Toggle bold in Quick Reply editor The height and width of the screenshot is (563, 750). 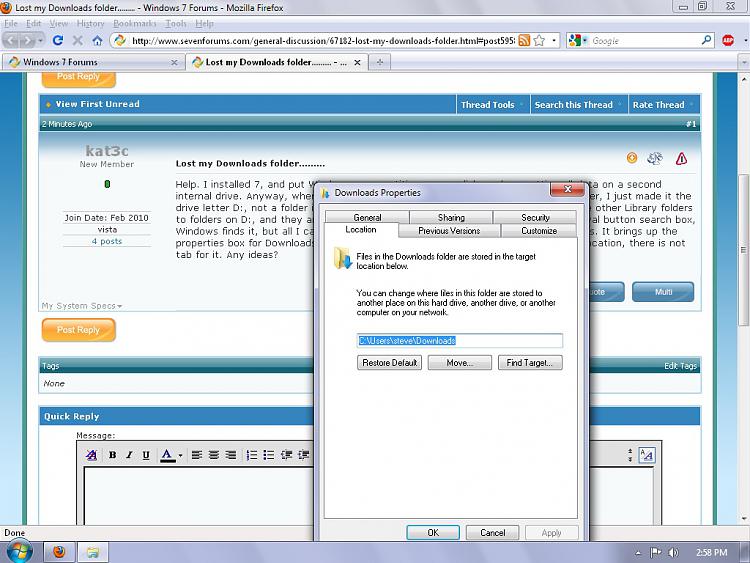click(x=112, y=455)
